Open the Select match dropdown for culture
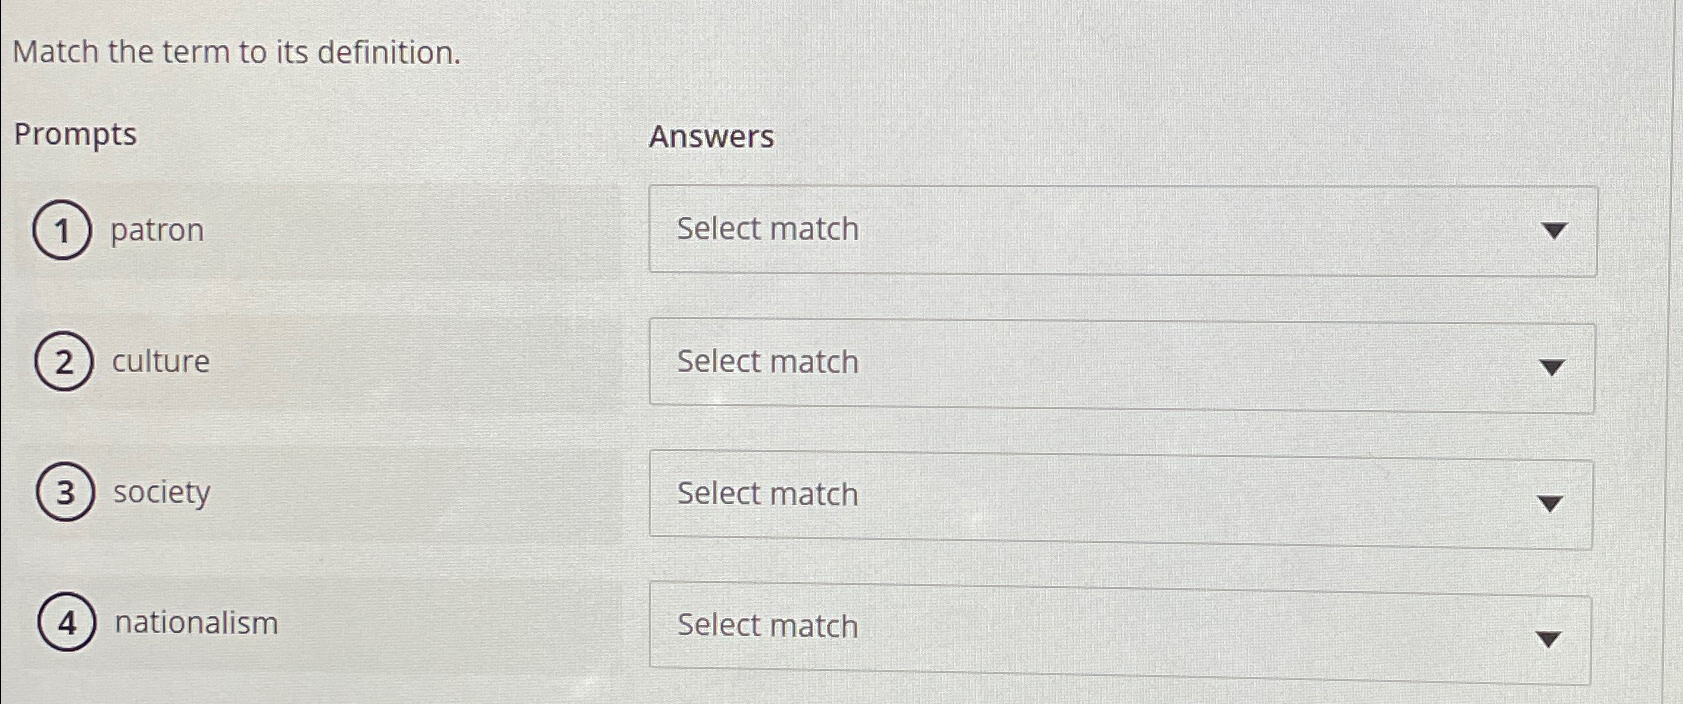 [x=1120, y=363]
